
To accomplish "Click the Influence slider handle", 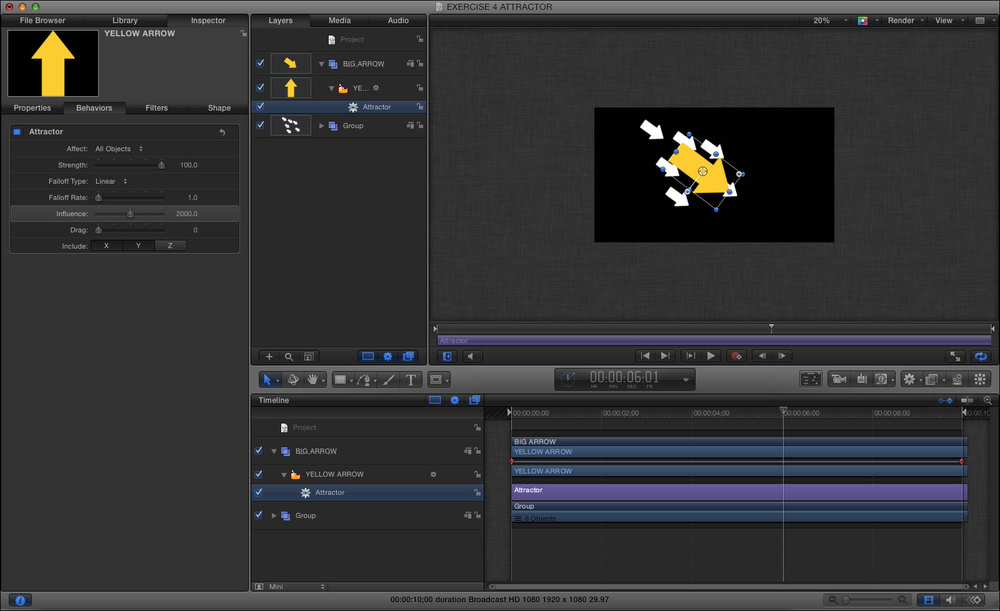I will tap(129, 214).
